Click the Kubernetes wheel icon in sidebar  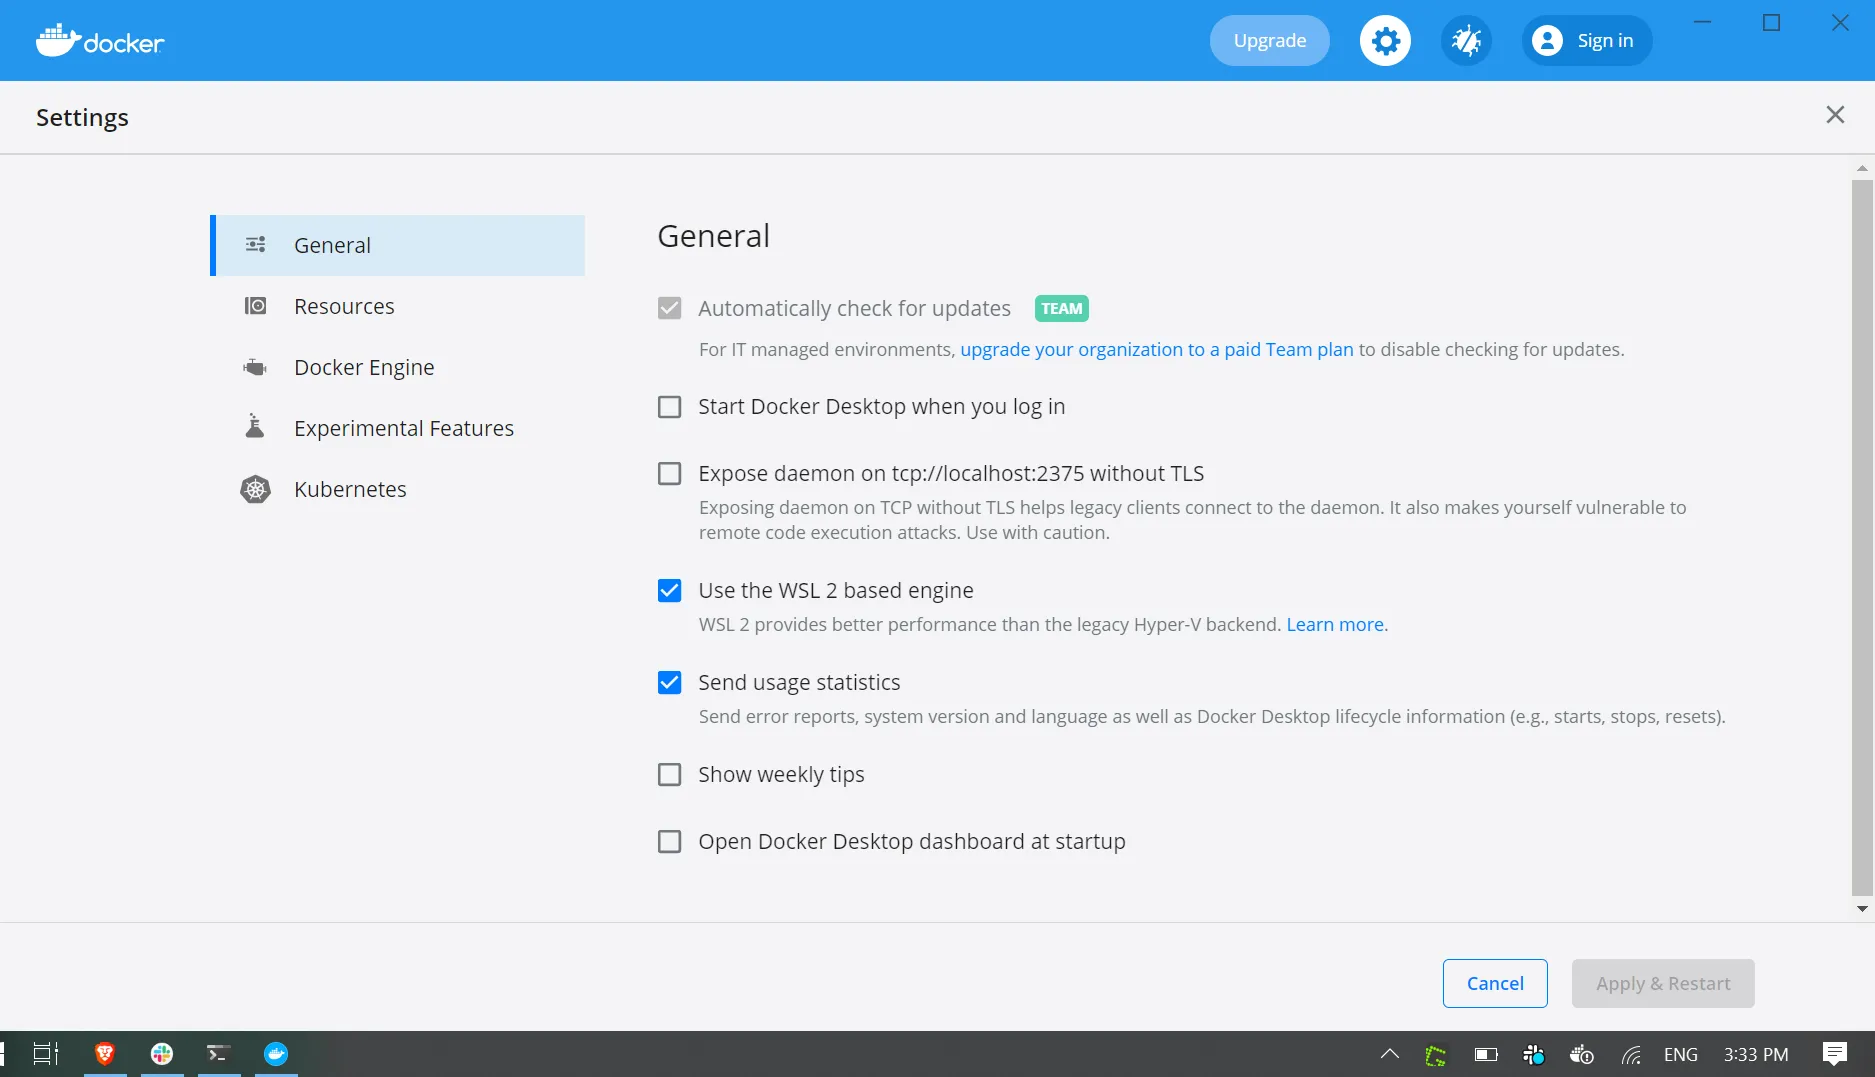click(x=256, y=489)
